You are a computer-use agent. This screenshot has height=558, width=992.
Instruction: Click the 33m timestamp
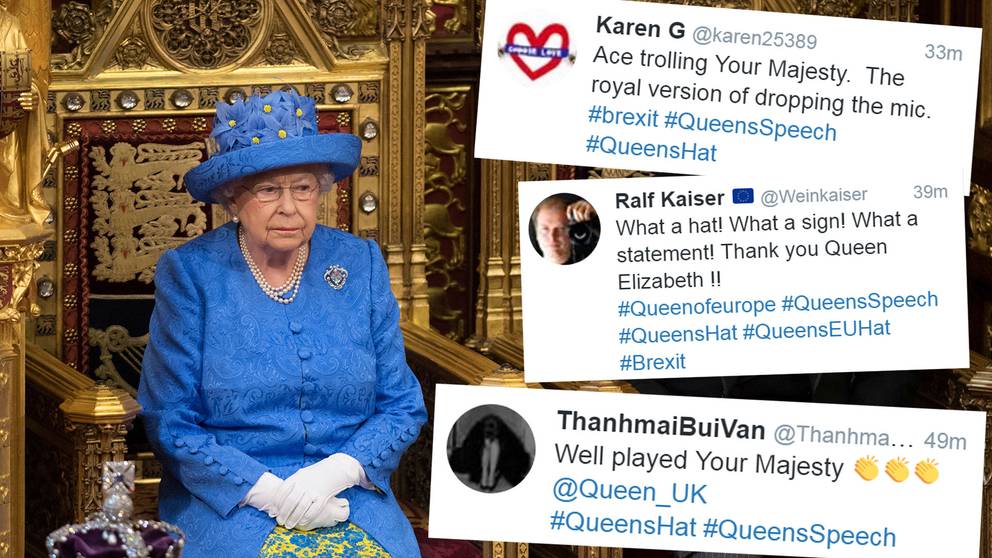943,53
